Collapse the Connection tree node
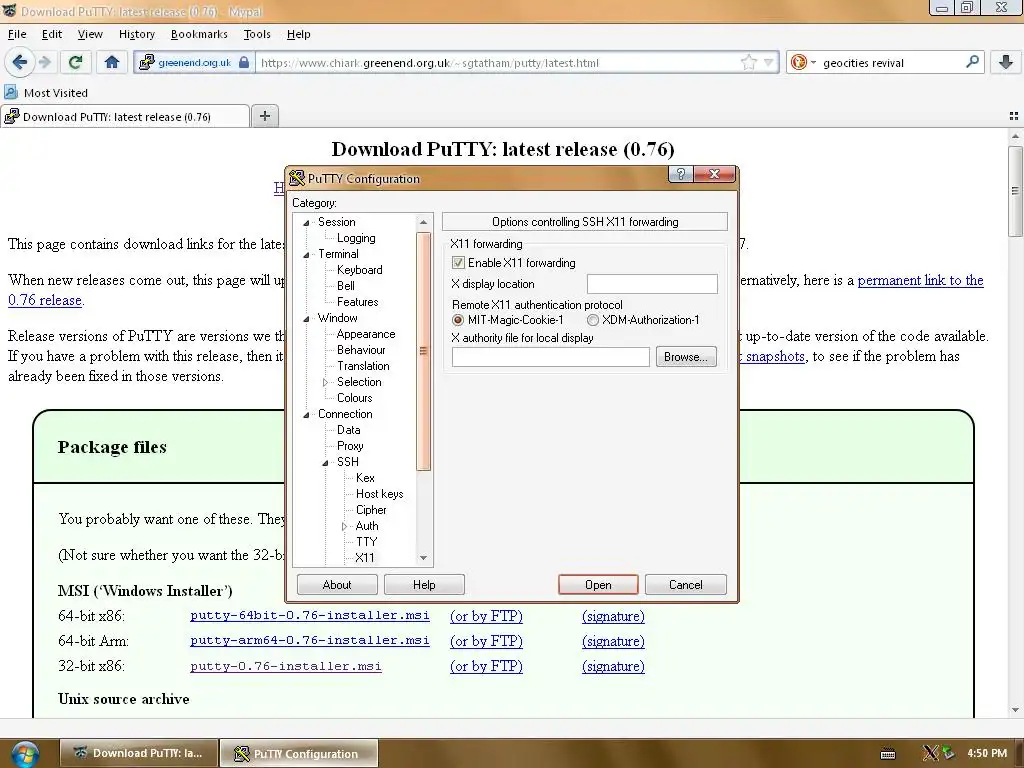The image size is (1024, 768). [306, 415]
